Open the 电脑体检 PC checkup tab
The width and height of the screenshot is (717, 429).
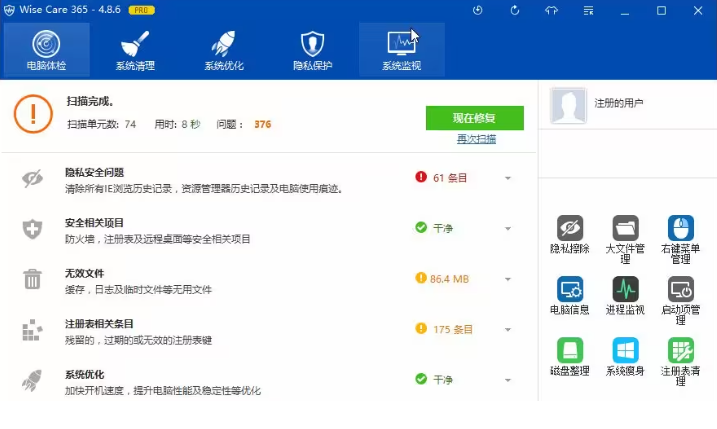tap(46, 50)
